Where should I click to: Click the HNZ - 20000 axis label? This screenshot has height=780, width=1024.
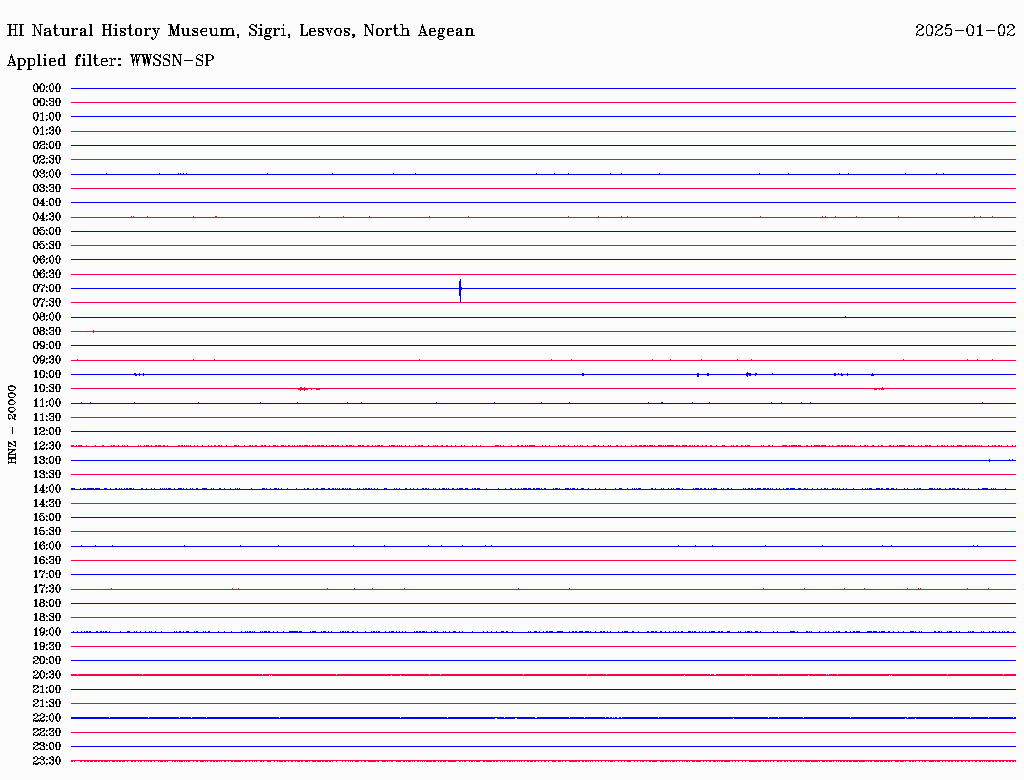click(12, 425)
